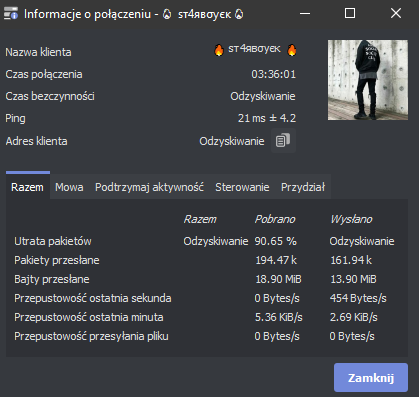
Task: Click the sent packets value 161.94 k
Action: [351, 260]
